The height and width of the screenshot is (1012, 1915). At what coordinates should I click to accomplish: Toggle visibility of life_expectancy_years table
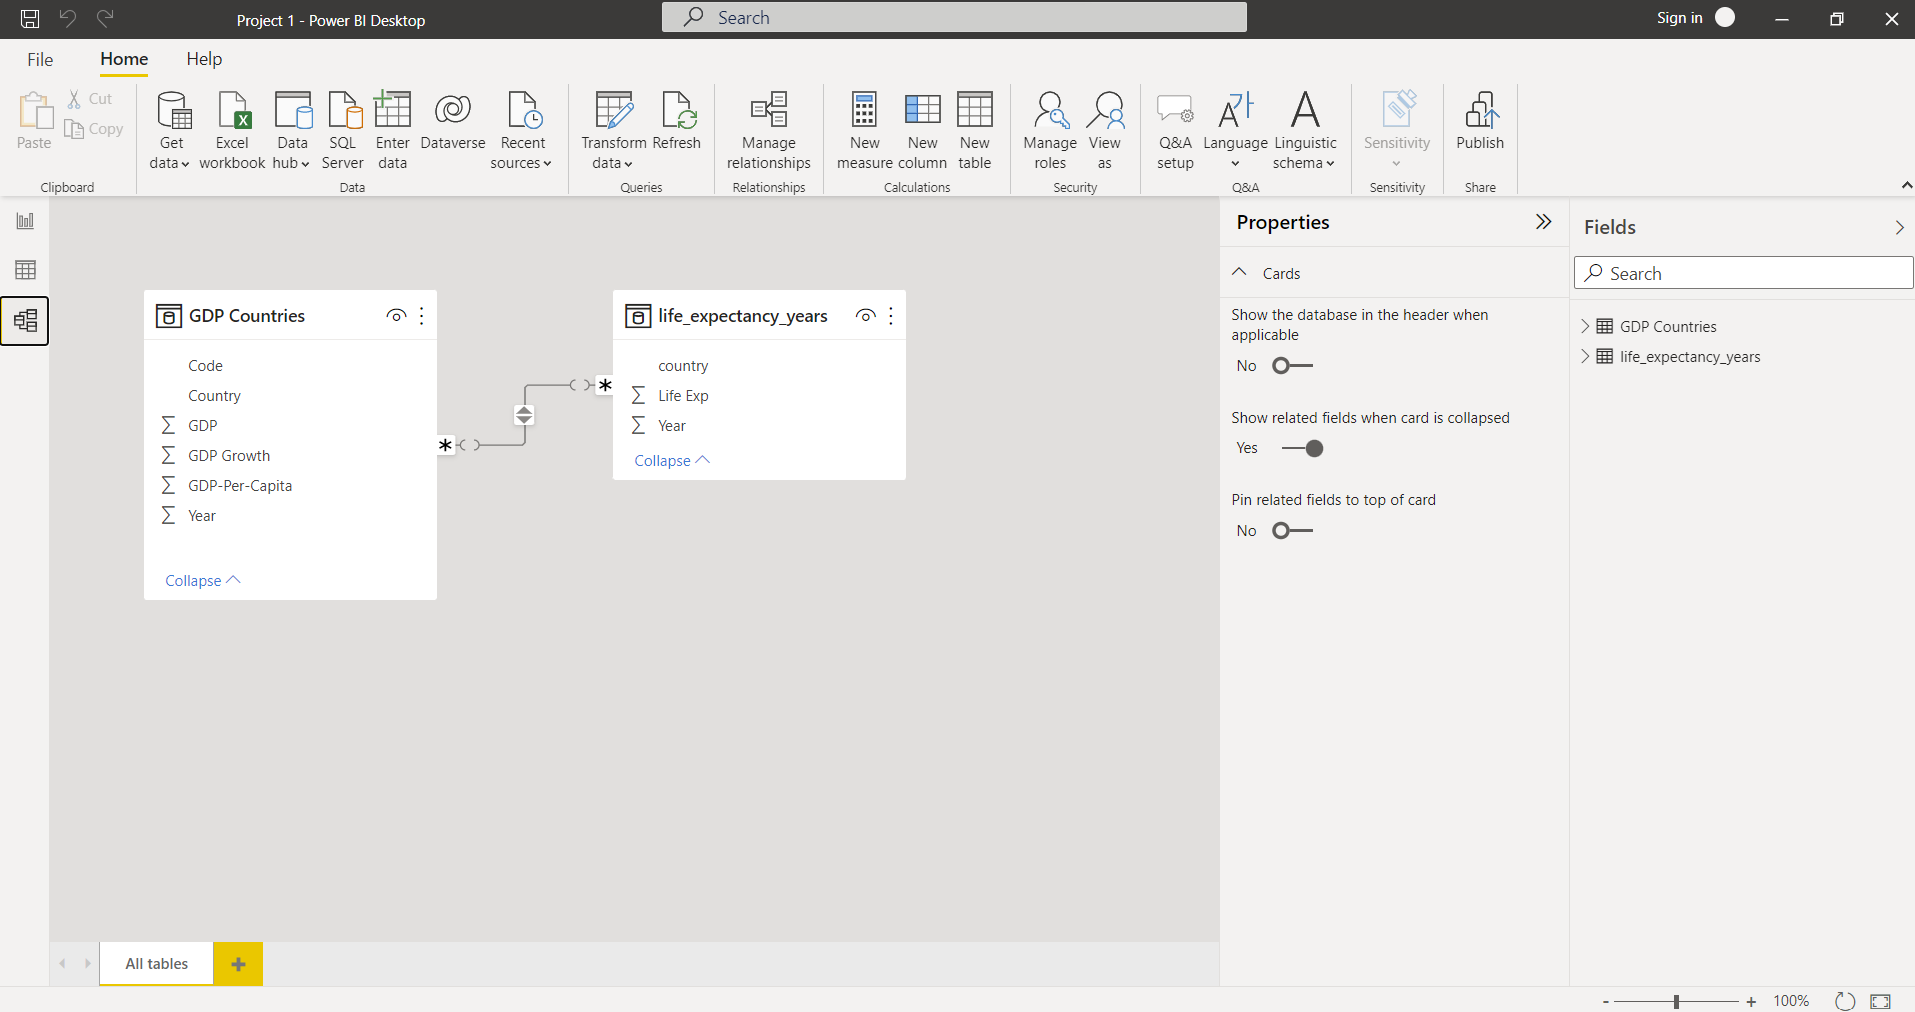click(x=866, y=316)
